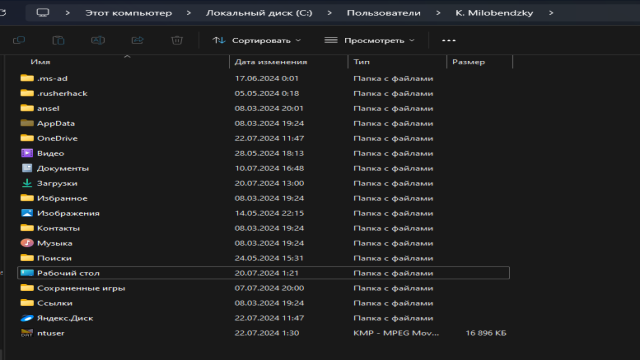Image resolution: width=640 pixels, height=360 pixels.
Task: Go to Пользователи in breadcrumb path
Action: click(x=383, y=13)
